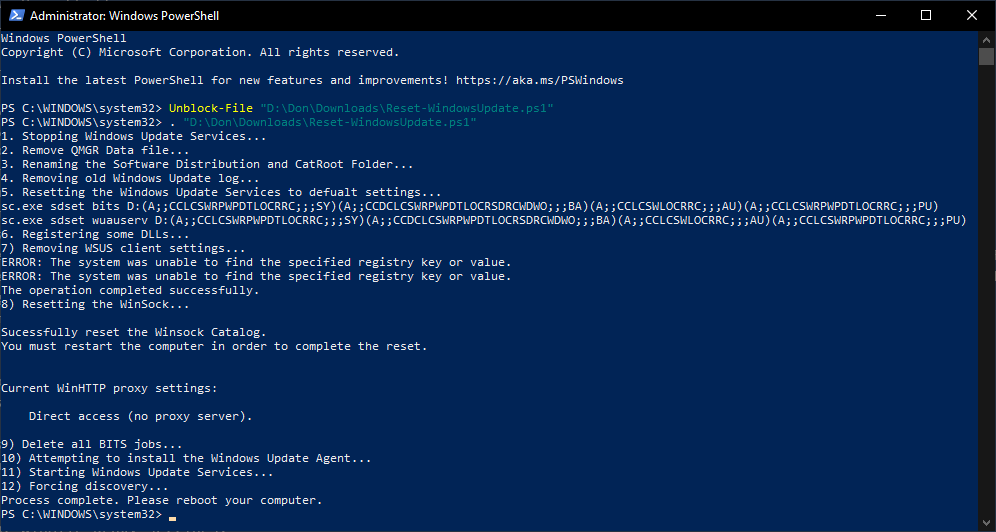Click the 'Sucessfully reset the Winsock Catalog' line
This screenshot has width=996, height=532.
tap(133, 332)
